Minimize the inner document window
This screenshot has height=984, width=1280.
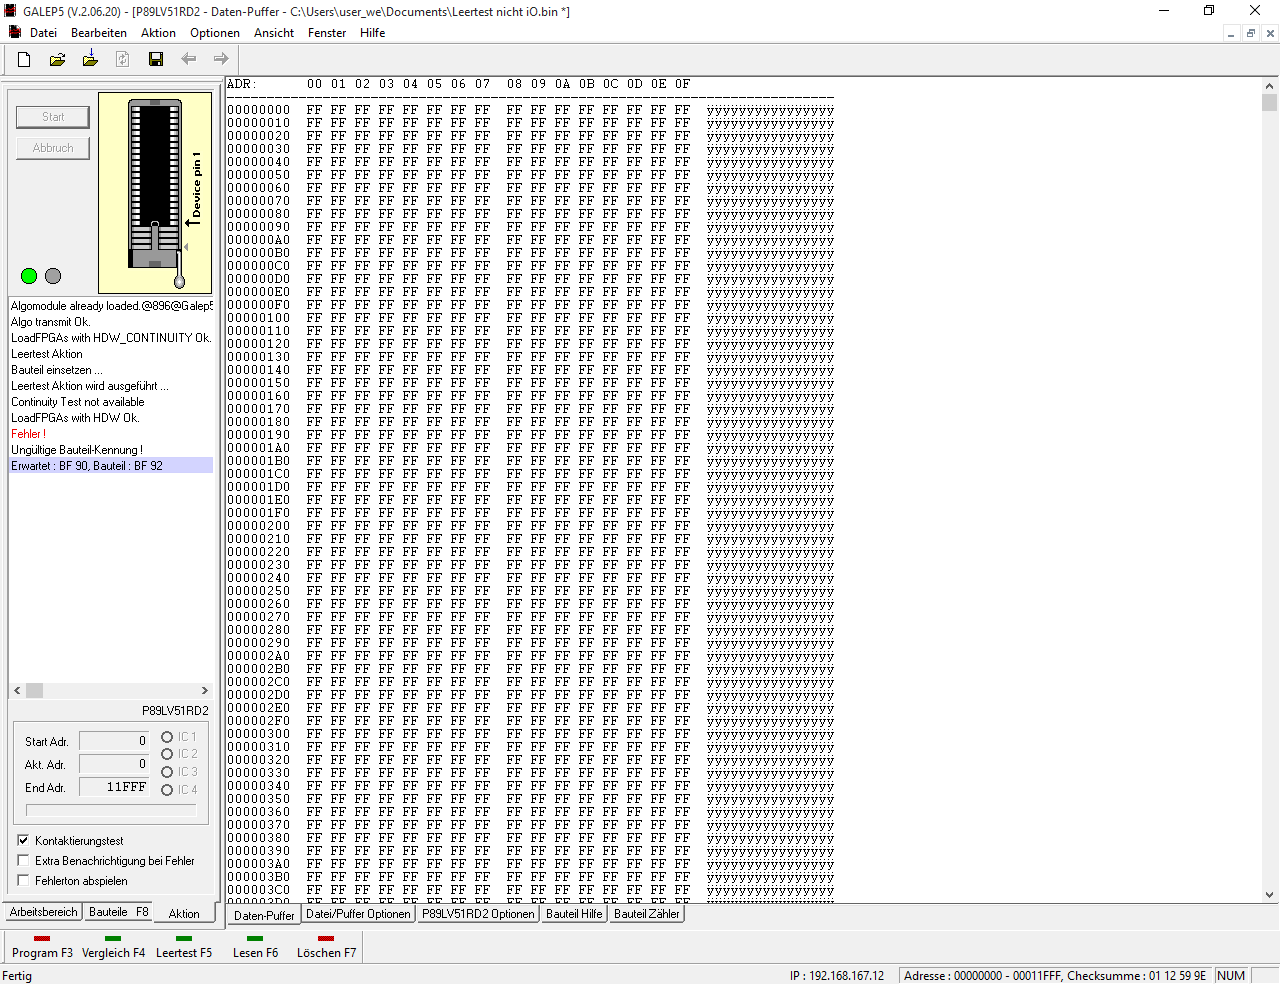(1231, 33)
